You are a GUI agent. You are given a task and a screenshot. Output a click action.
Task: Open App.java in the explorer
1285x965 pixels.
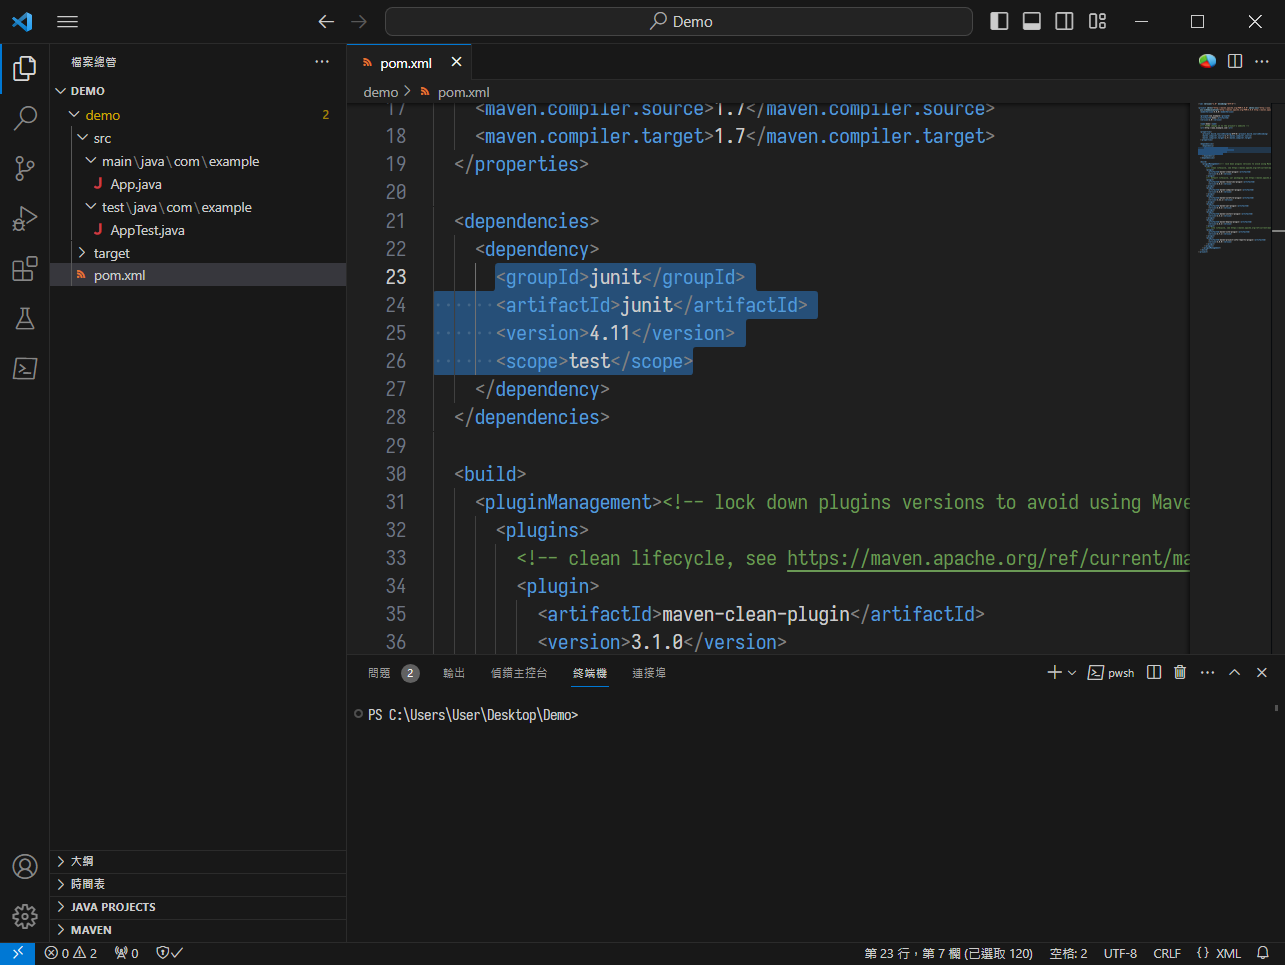pos(136,185)
